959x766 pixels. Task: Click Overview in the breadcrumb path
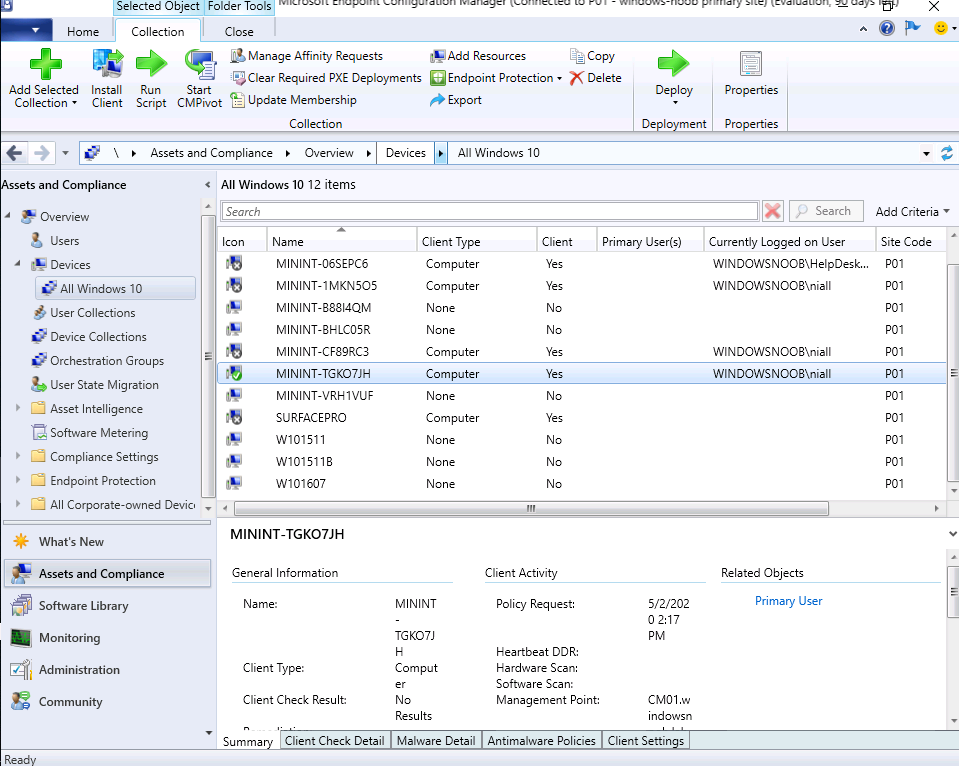329,153
